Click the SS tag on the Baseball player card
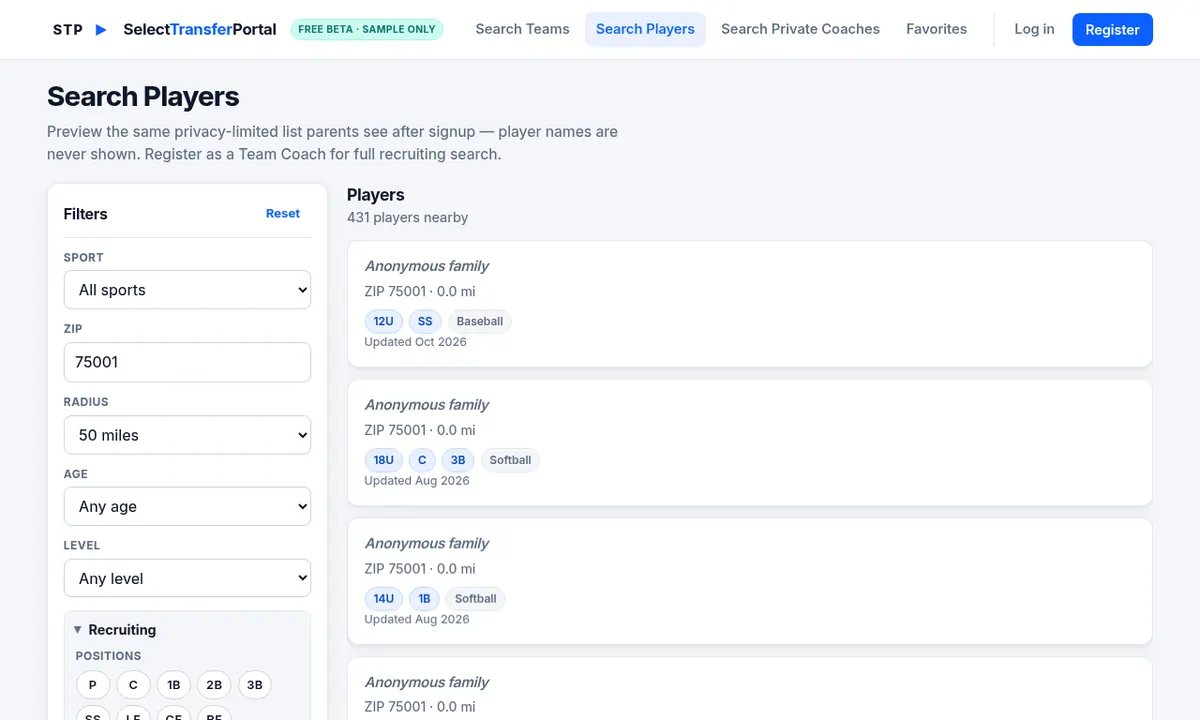The image size is (1200, 720). tap(425, 321)
